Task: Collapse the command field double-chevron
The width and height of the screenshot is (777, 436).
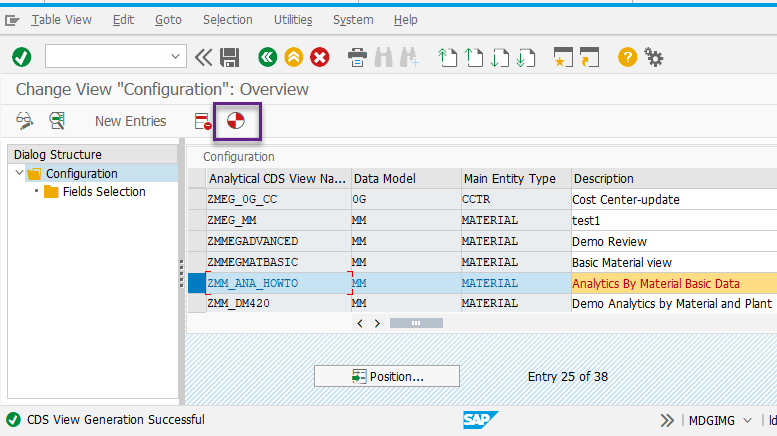Action: click(x=203, y=57)
